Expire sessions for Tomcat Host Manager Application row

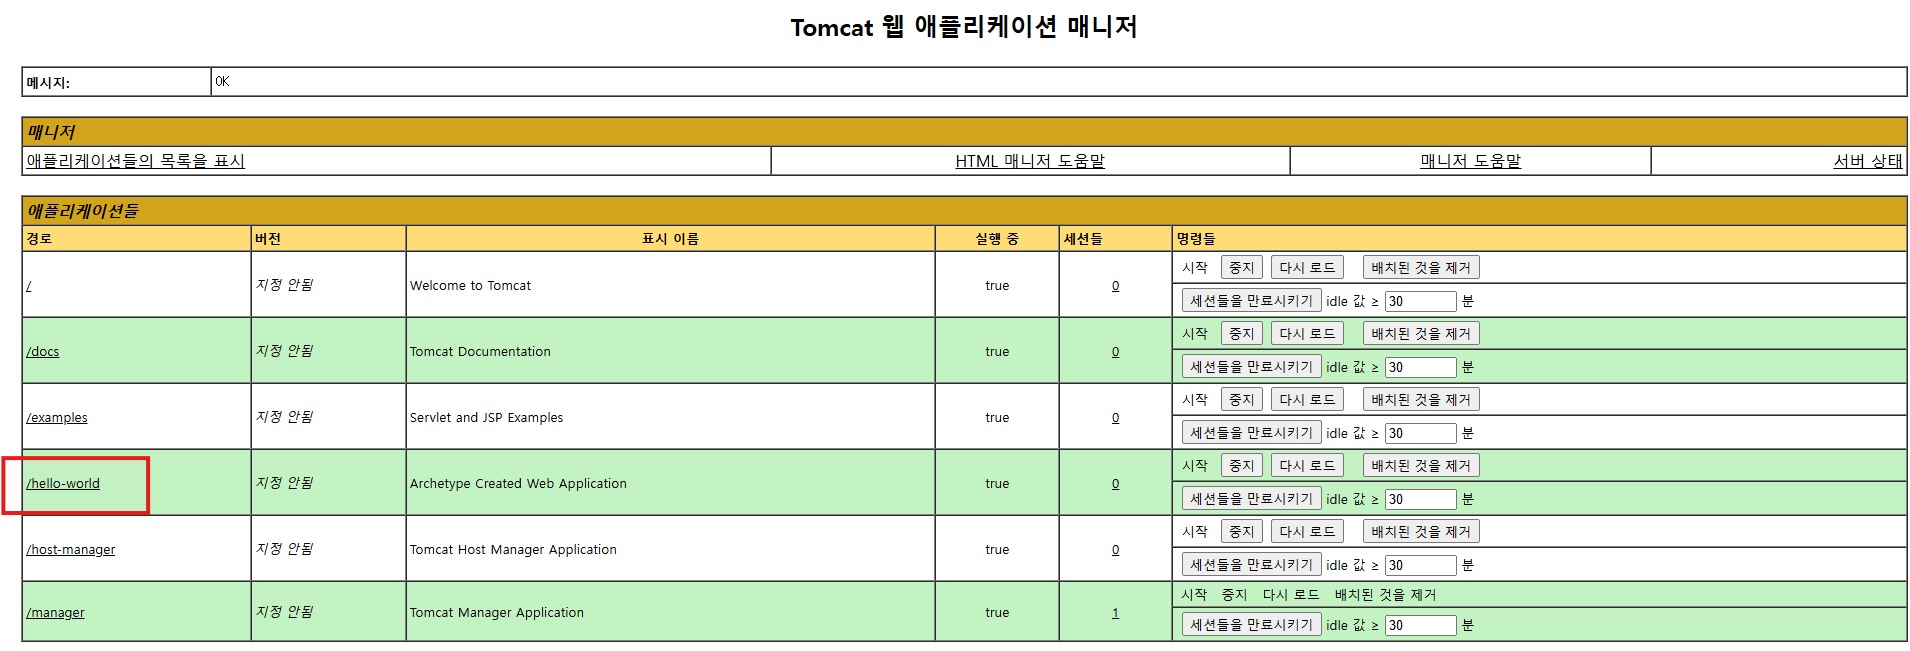click(1251, 565)
